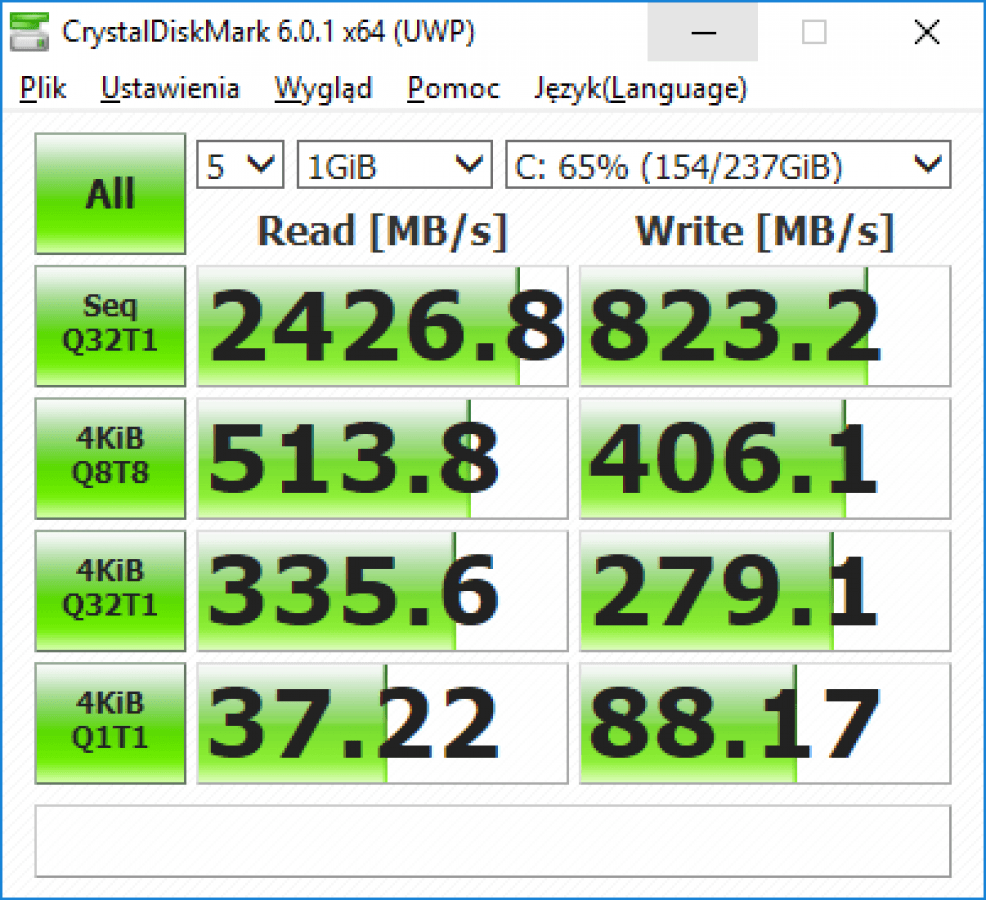
Task: Open the test count dropdown showing 5
Action: click(240, 166)
